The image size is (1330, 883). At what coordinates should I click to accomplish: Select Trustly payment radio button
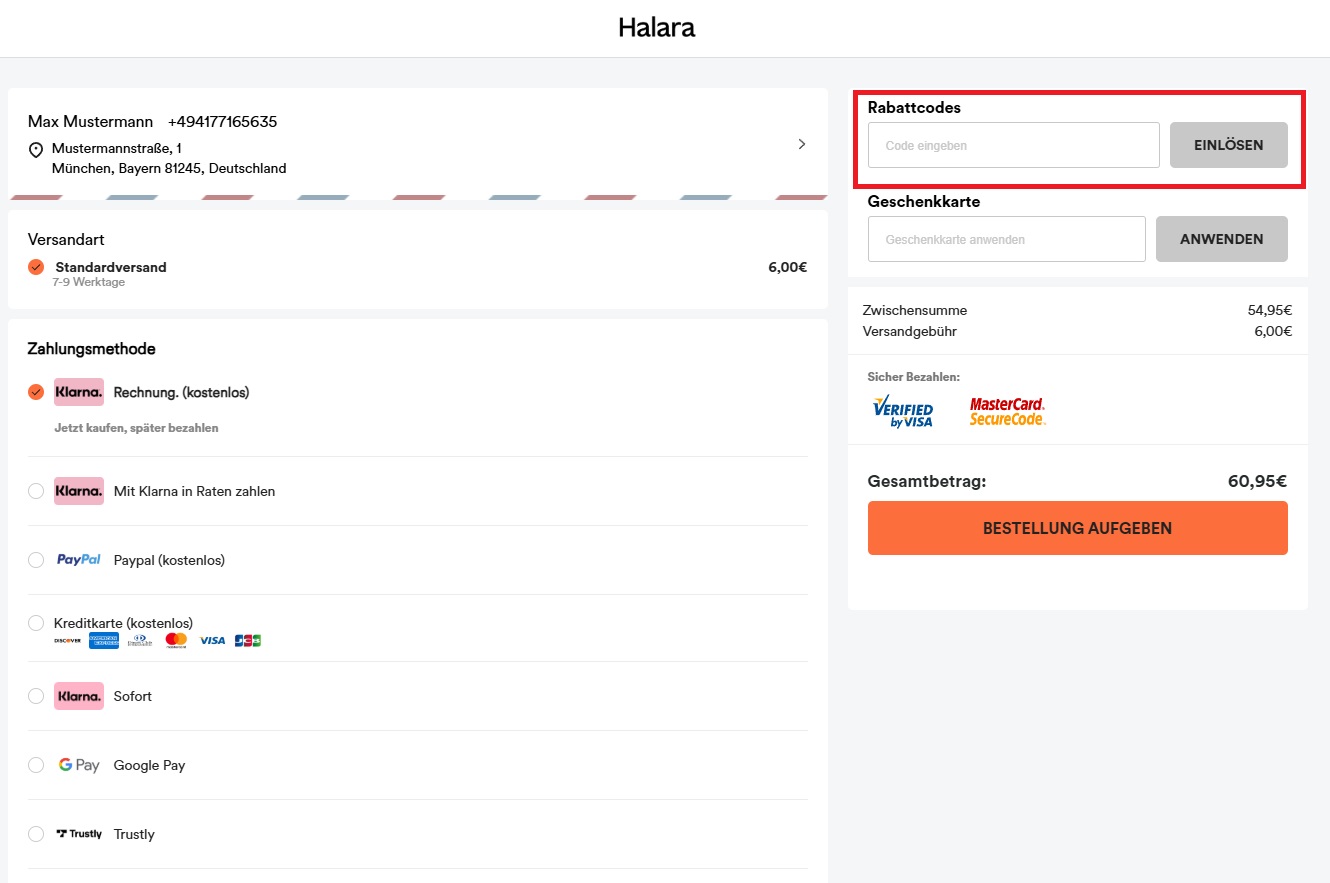pos(36,834)
